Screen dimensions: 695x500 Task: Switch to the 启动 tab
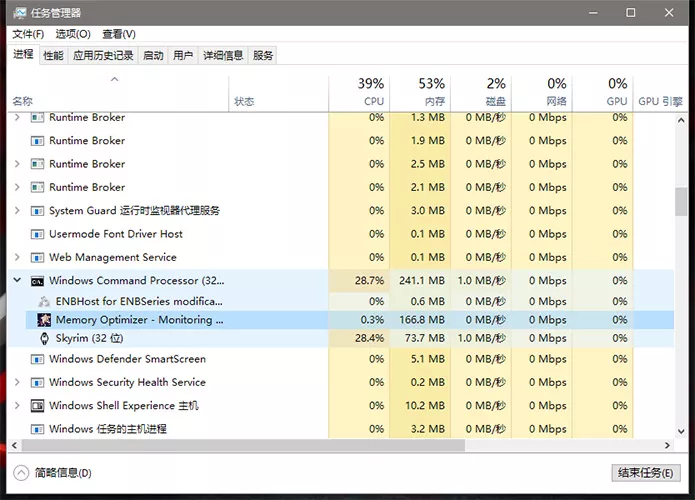point(153,55)
